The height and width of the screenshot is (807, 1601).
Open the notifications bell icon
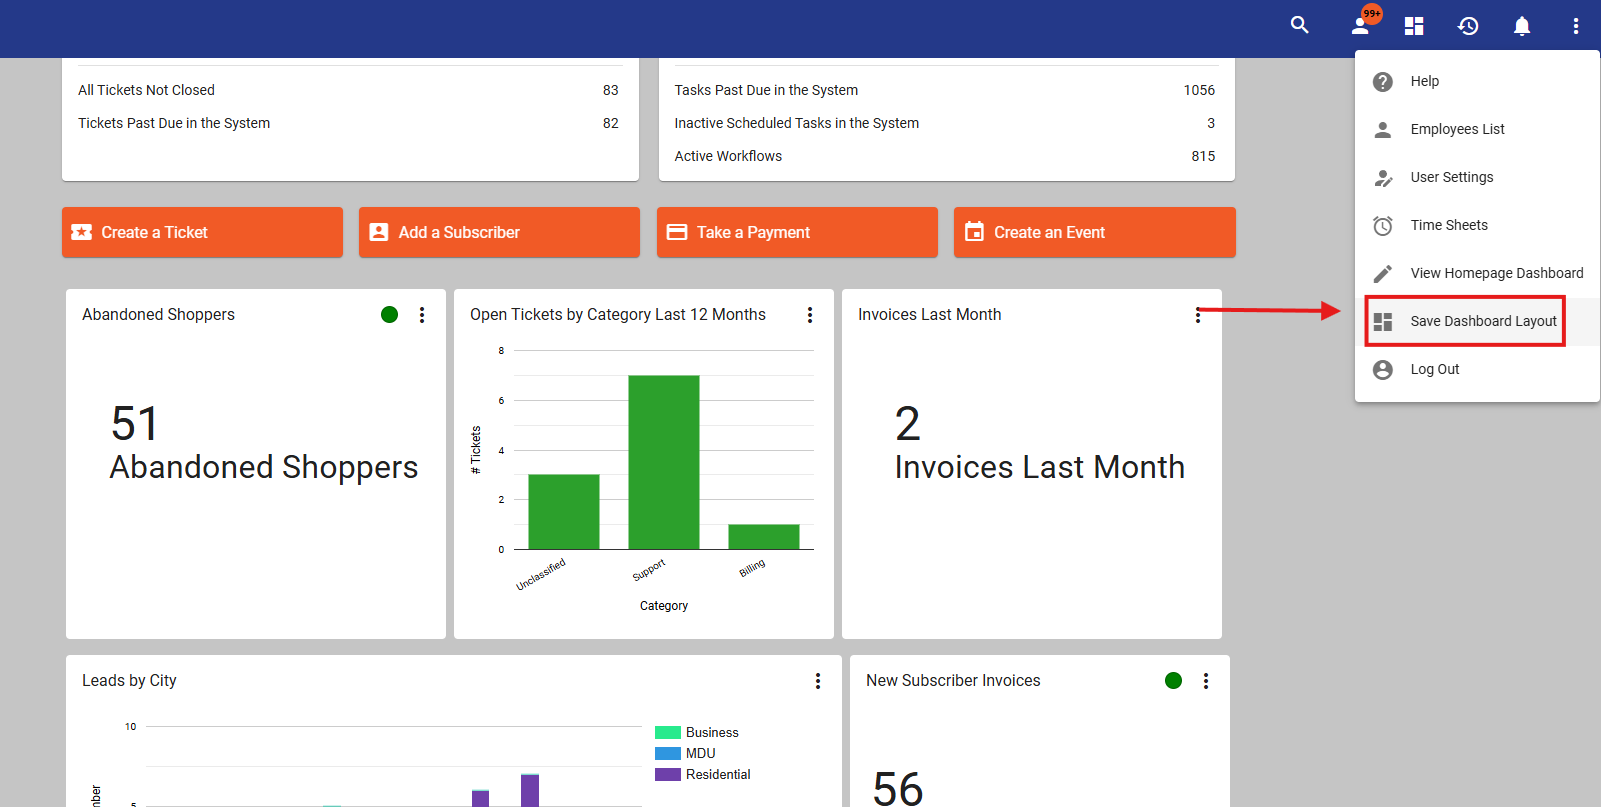point(1522,26)
